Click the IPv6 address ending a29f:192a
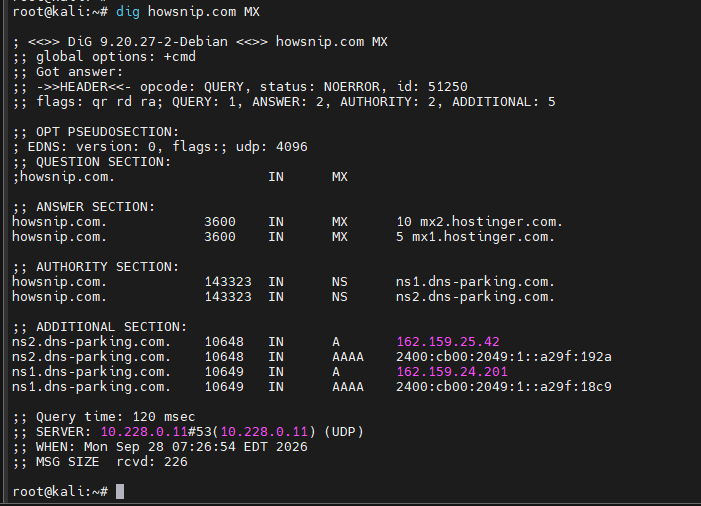 504,357
